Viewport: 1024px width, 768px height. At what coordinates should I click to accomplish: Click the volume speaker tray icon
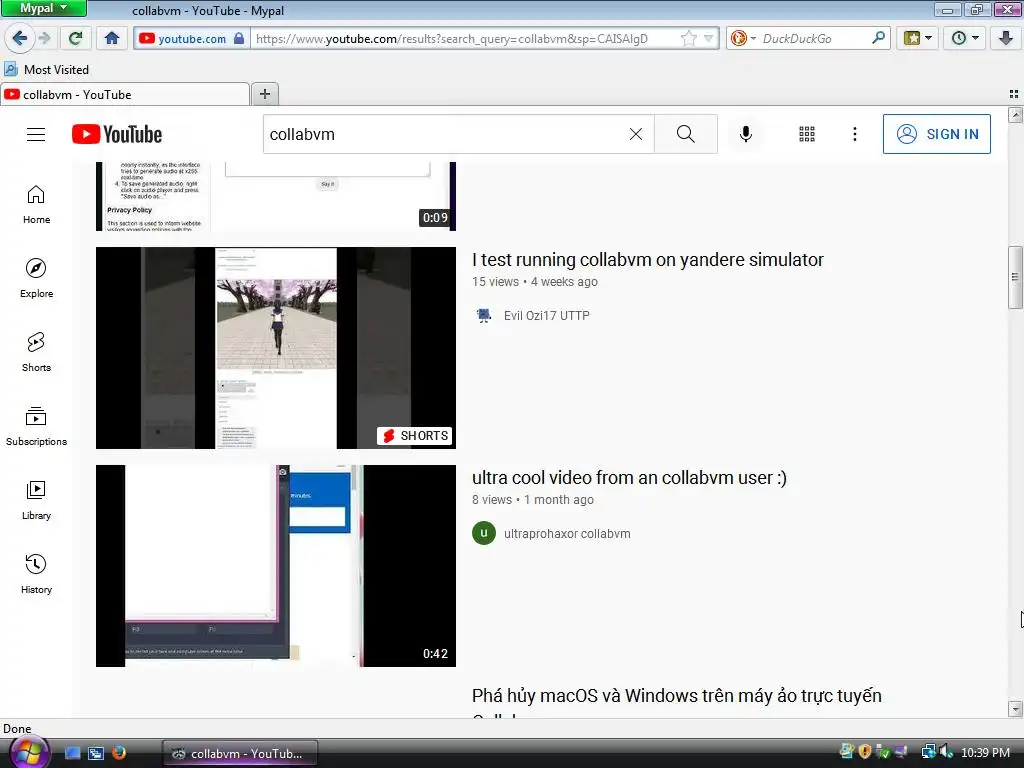[946, 752]
